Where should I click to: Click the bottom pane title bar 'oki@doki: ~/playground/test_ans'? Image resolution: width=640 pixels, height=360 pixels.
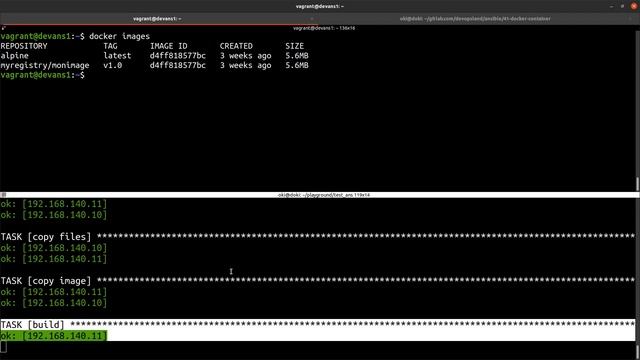point(324,195)
